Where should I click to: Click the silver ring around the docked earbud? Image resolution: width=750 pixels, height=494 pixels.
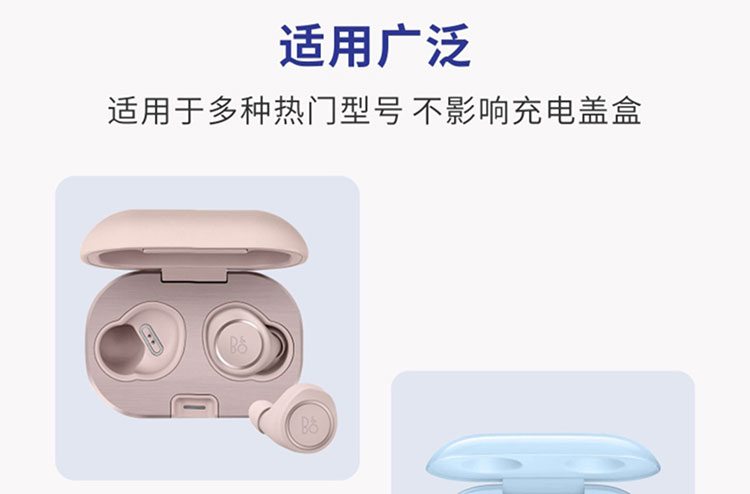click(238, 344)
